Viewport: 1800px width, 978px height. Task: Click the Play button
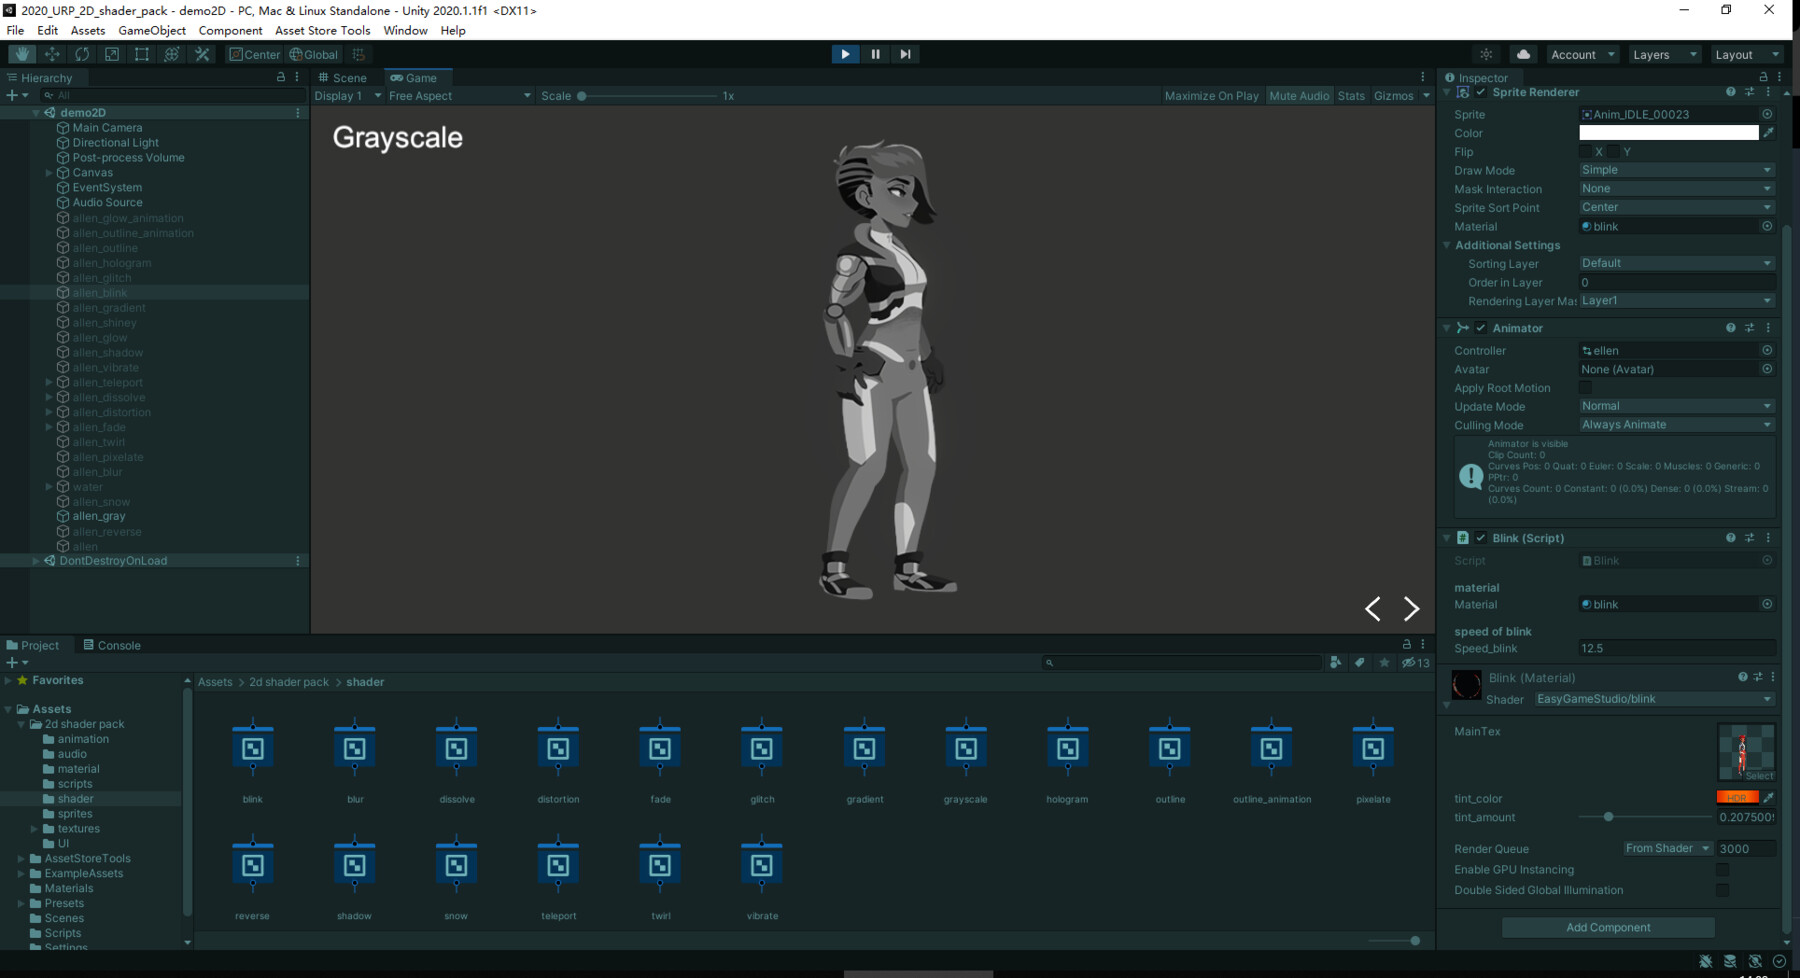coord(845,54)
